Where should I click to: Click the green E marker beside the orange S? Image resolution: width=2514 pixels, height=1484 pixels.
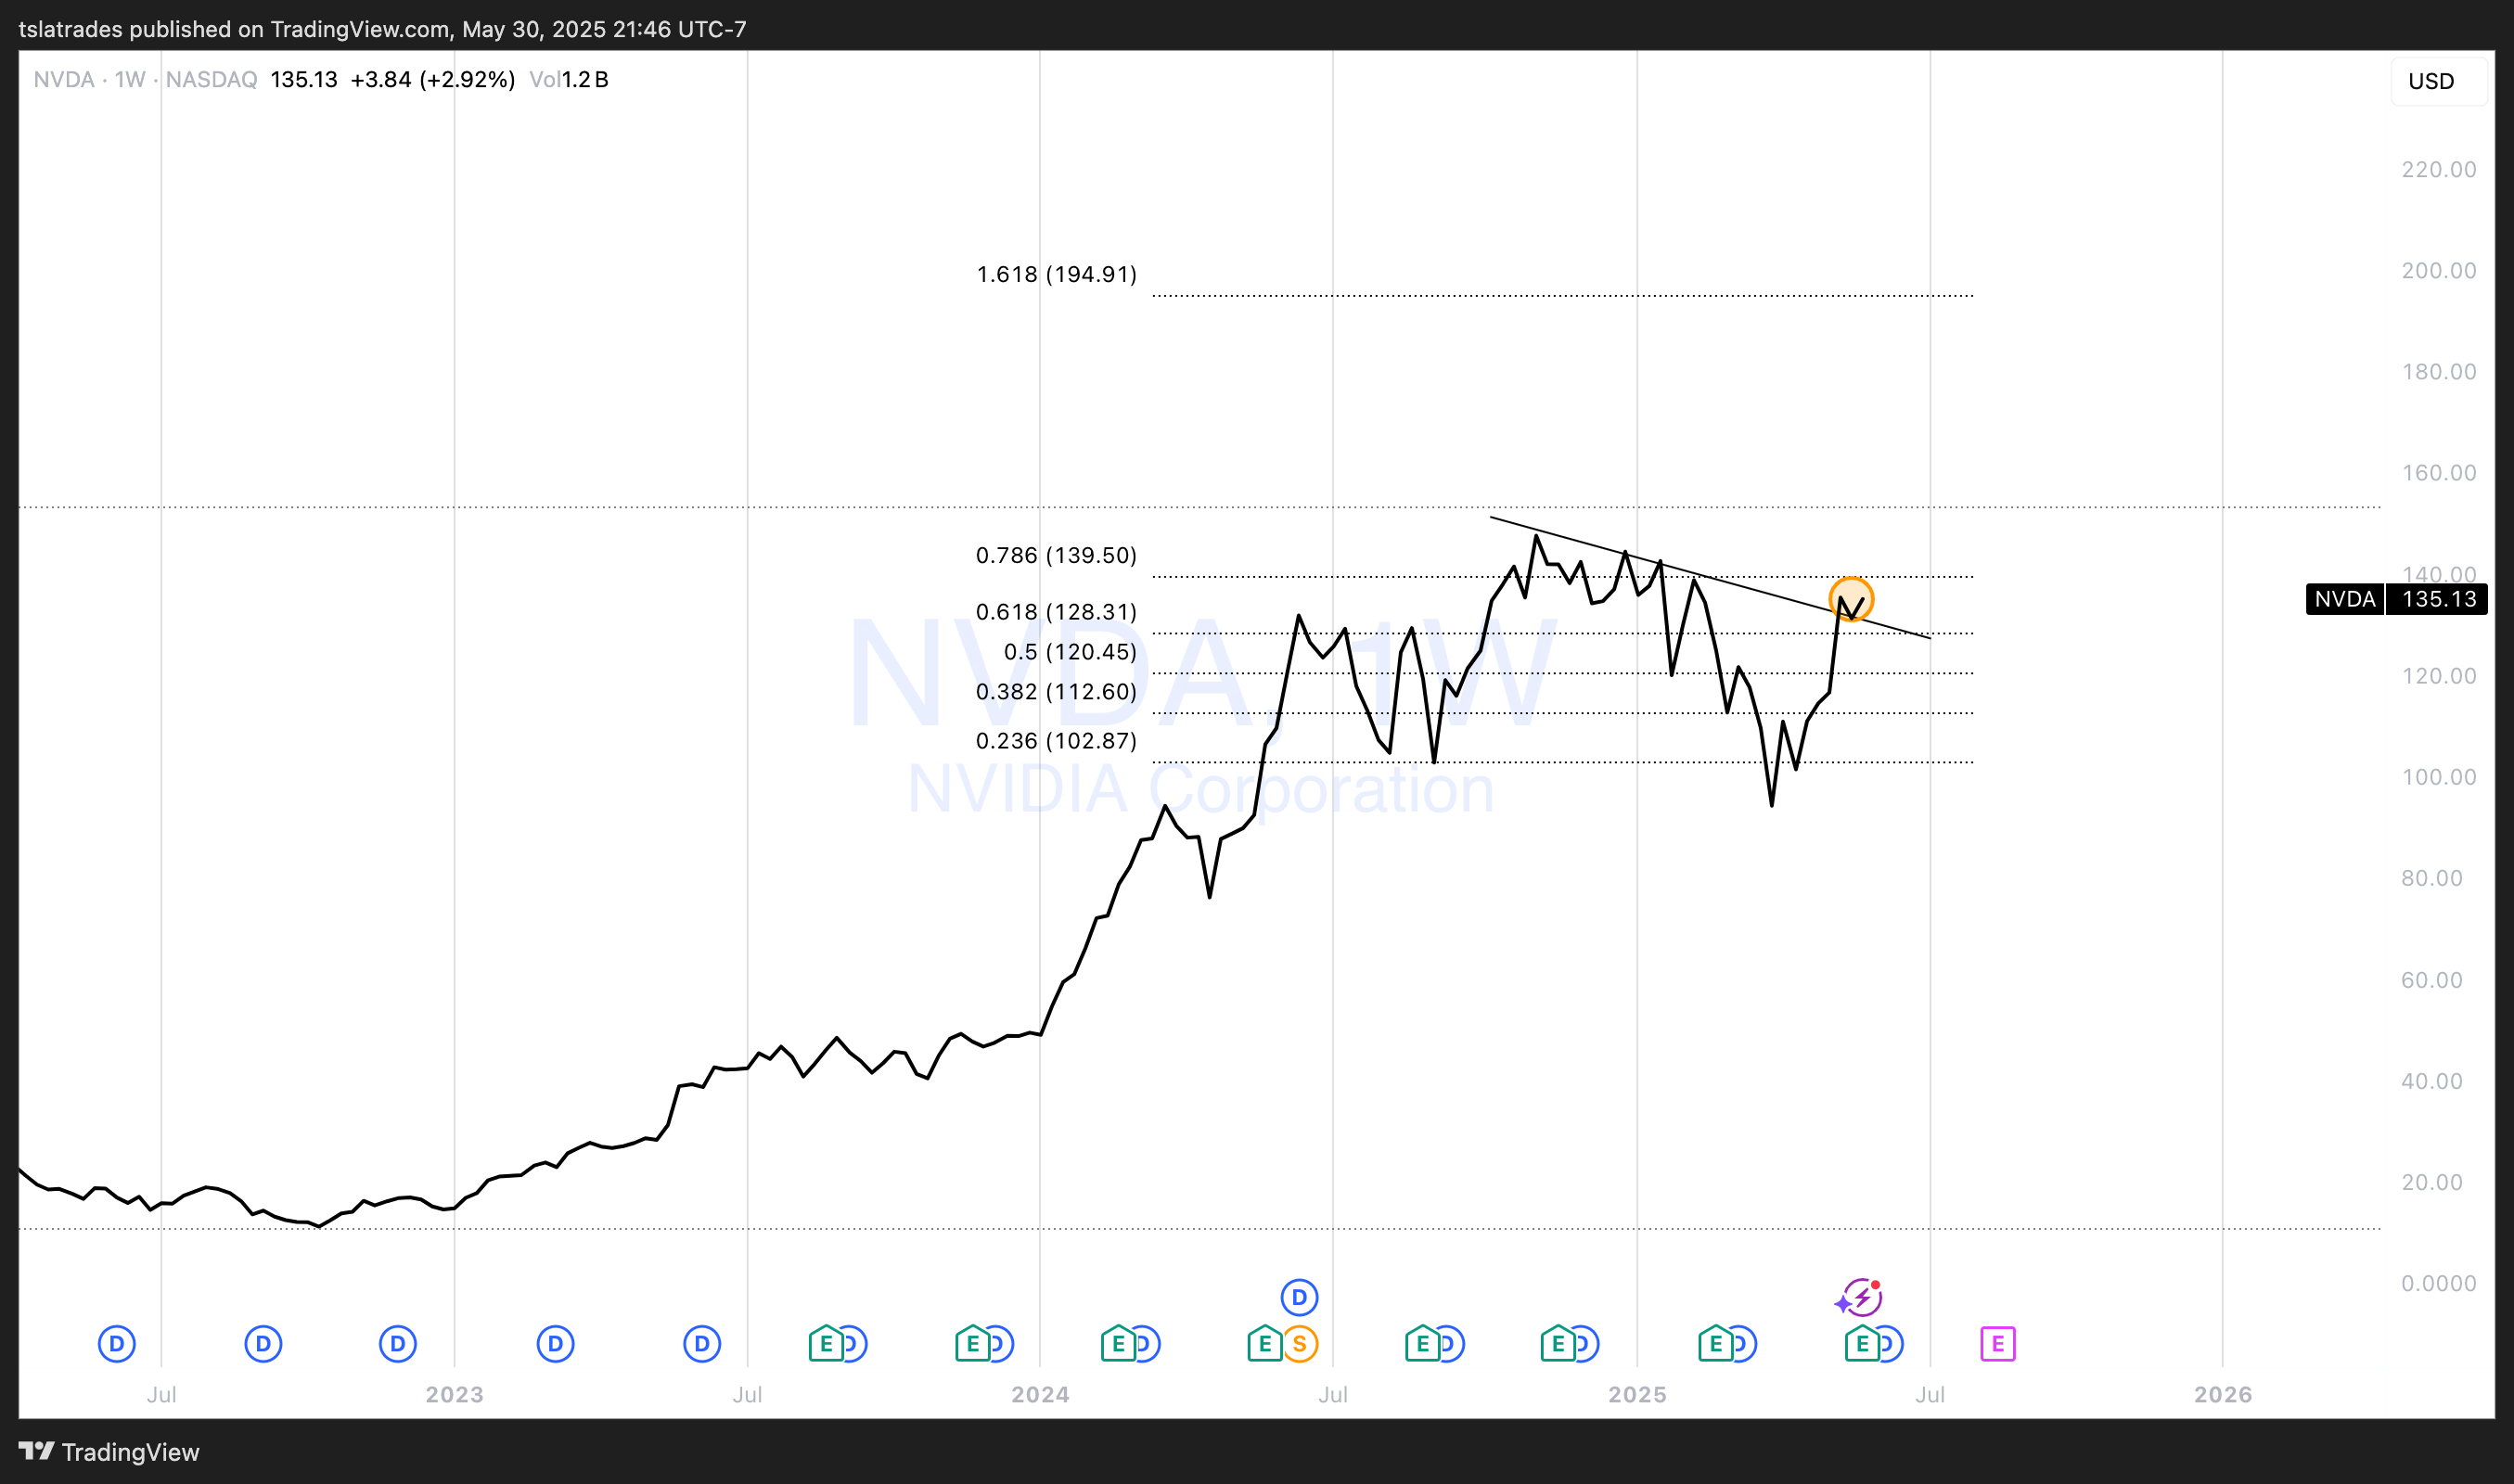[x=1264, y=1344]
